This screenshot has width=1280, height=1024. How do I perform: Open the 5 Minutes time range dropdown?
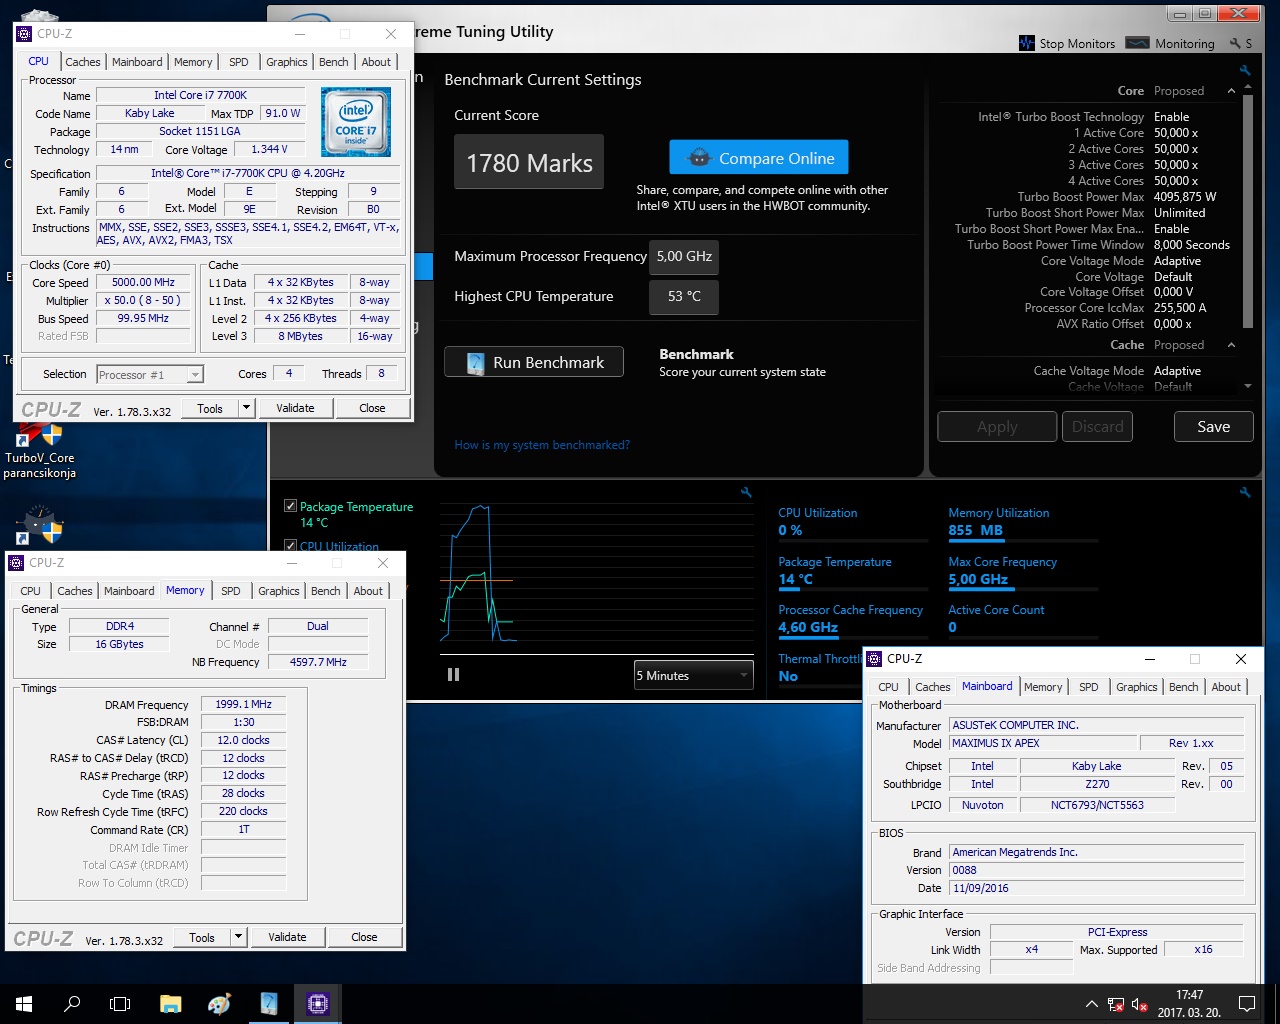coord(694,676)
